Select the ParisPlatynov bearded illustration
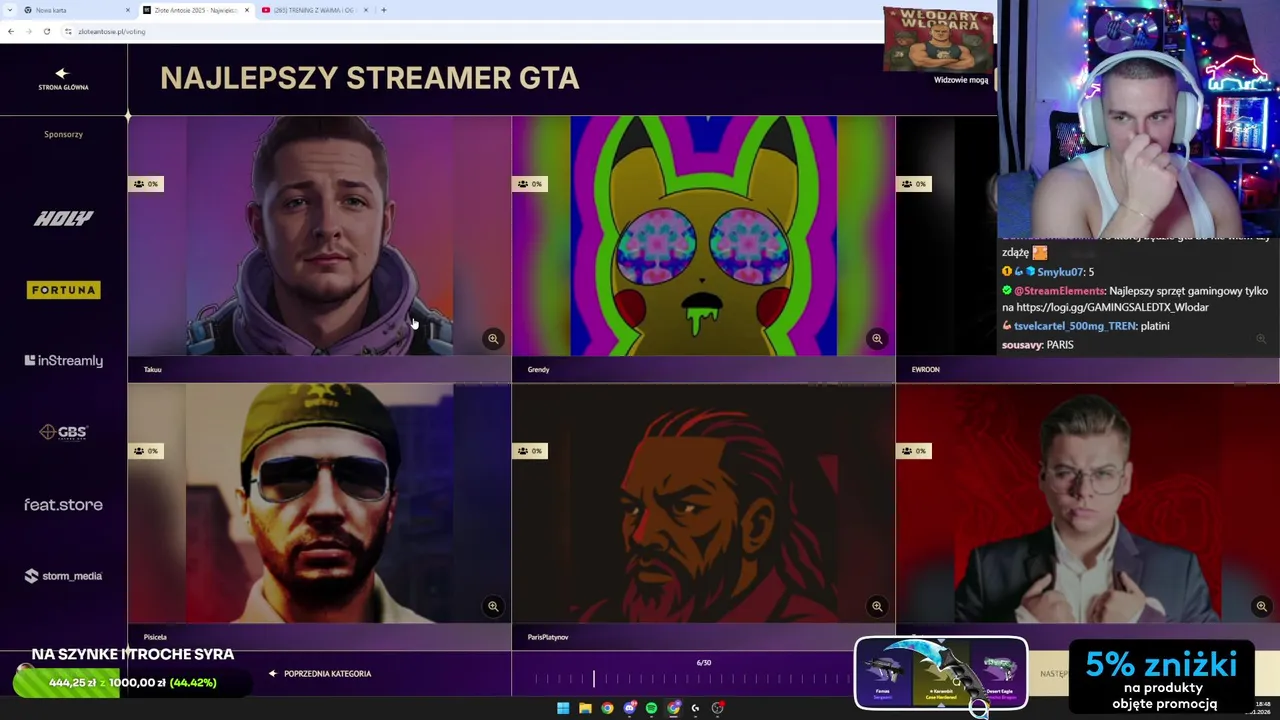The height and width of the screenshot is (720, 1280). [703, 503]
